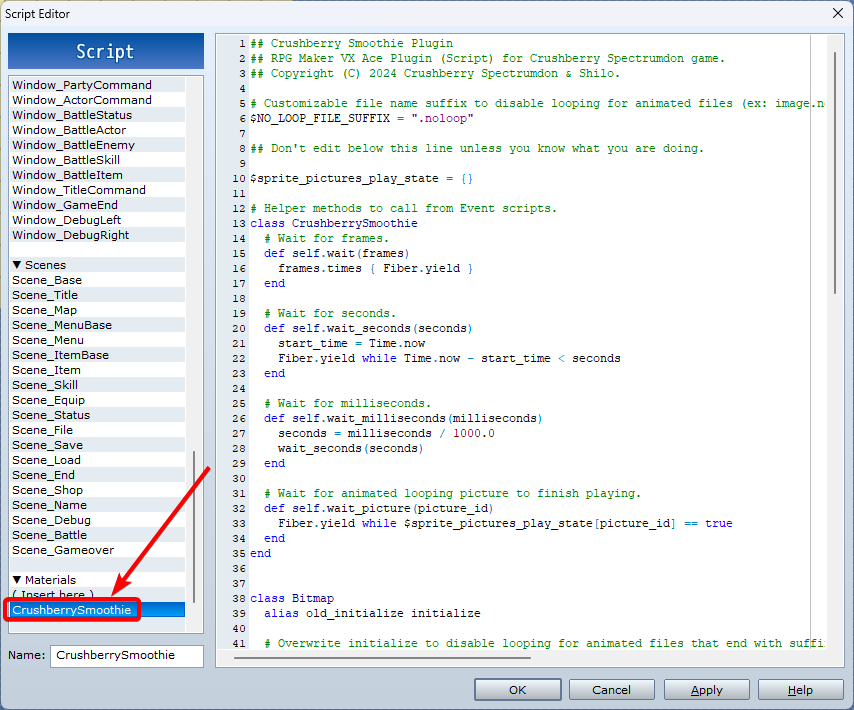Select Scene_Item script
The height and width of the screenshot is (710, 854).
point(98,370)
